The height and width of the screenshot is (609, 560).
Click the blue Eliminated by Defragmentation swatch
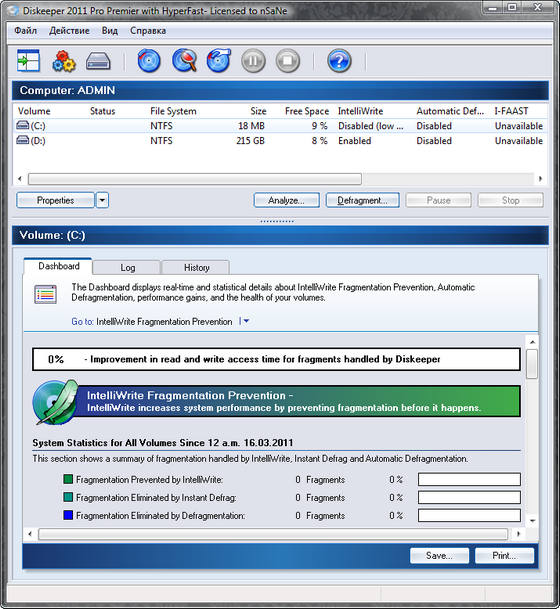(x=68, y=515)
